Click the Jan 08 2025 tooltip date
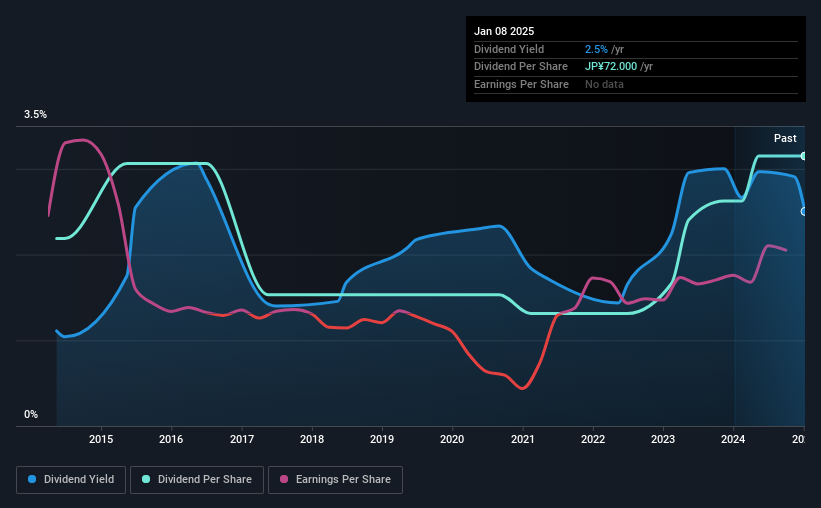Viewport: 821px width, 508px height. coord(504,31)
